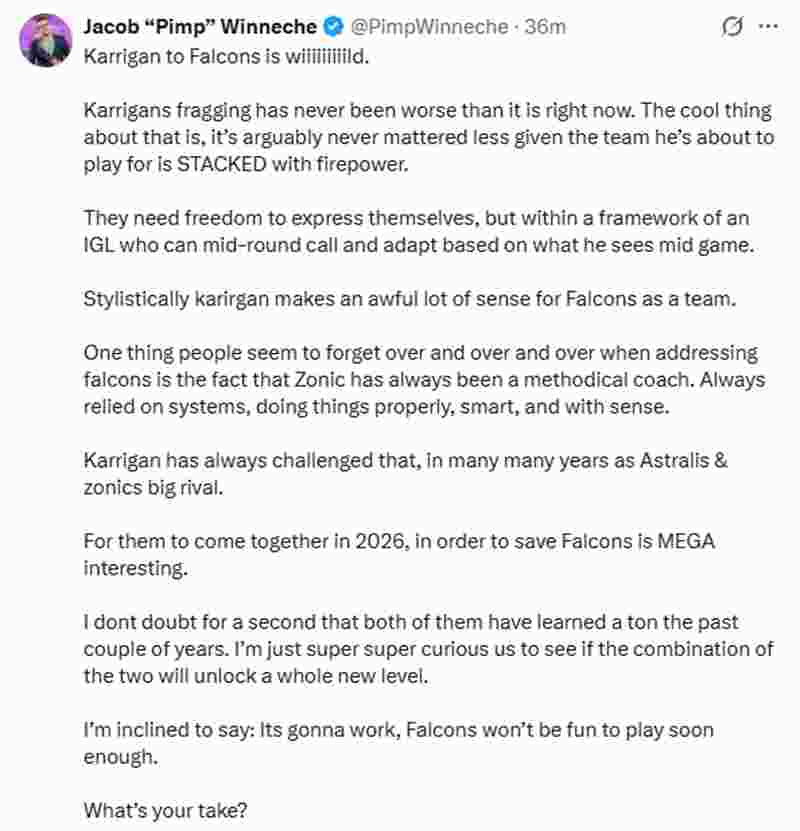Click the "What's your take?" closing line

coord(165,812)
